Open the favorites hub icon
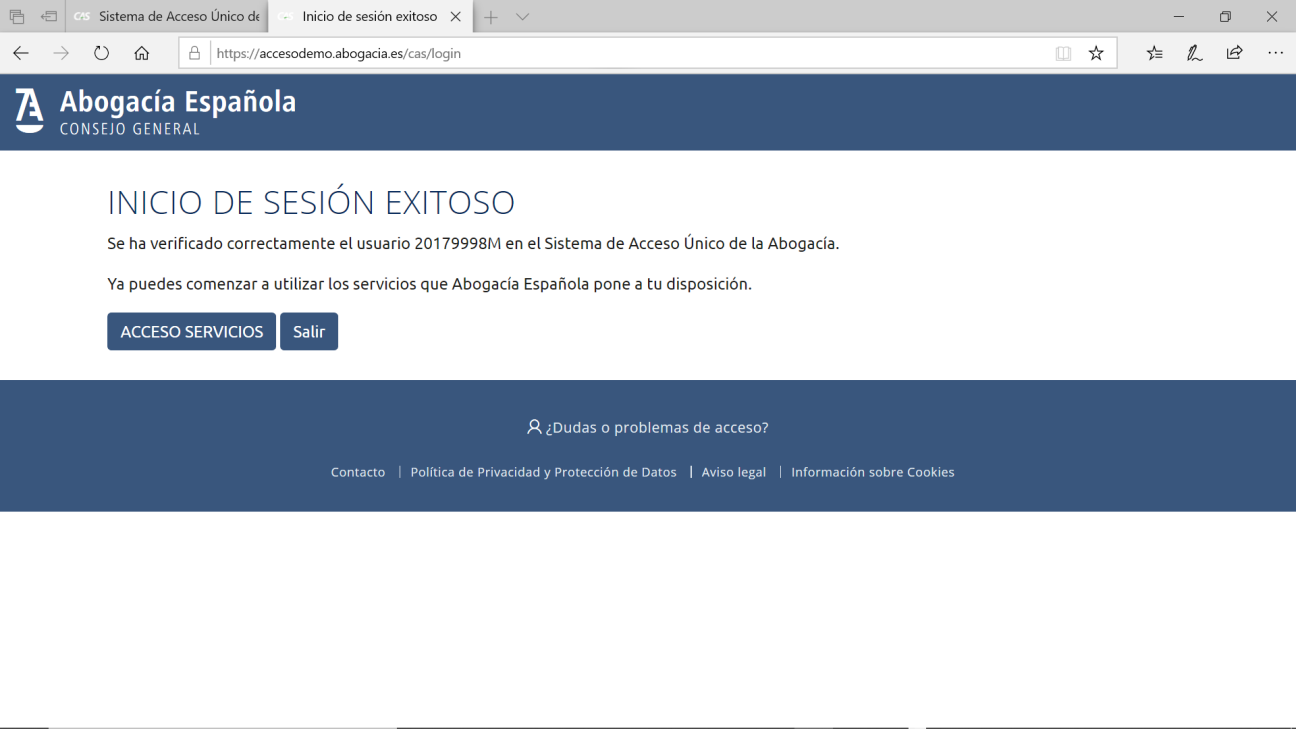 coord(1155,53)
